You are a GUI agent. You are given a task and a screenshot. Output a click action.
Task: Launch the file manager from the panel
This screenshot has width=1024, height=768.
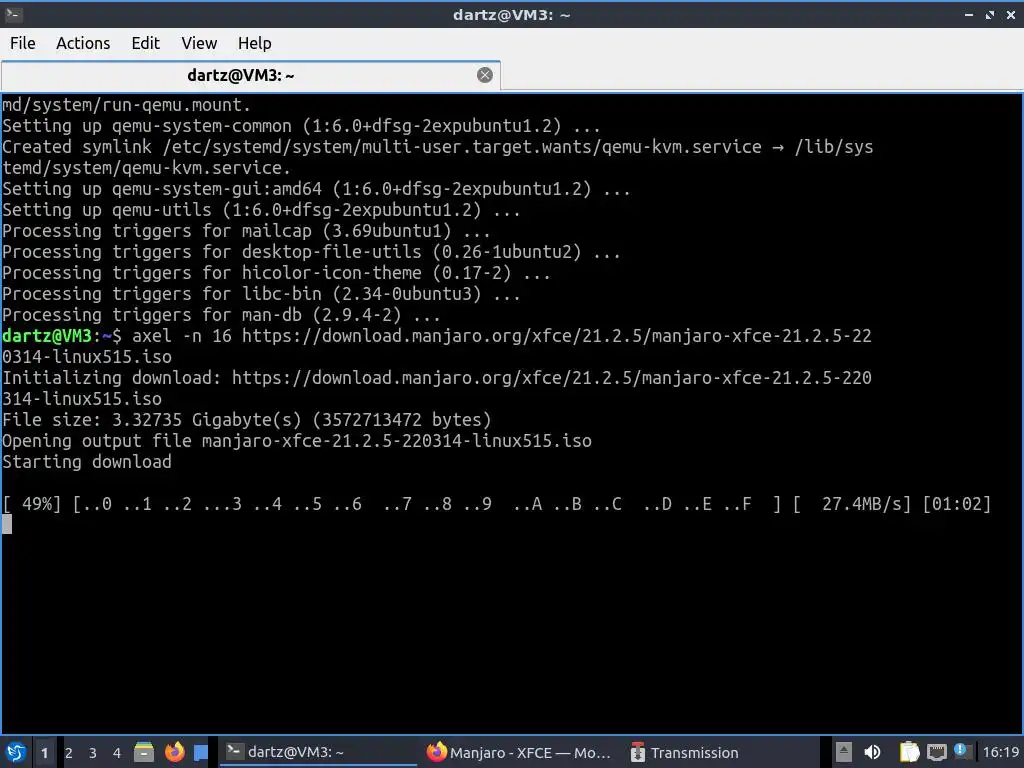144,752
